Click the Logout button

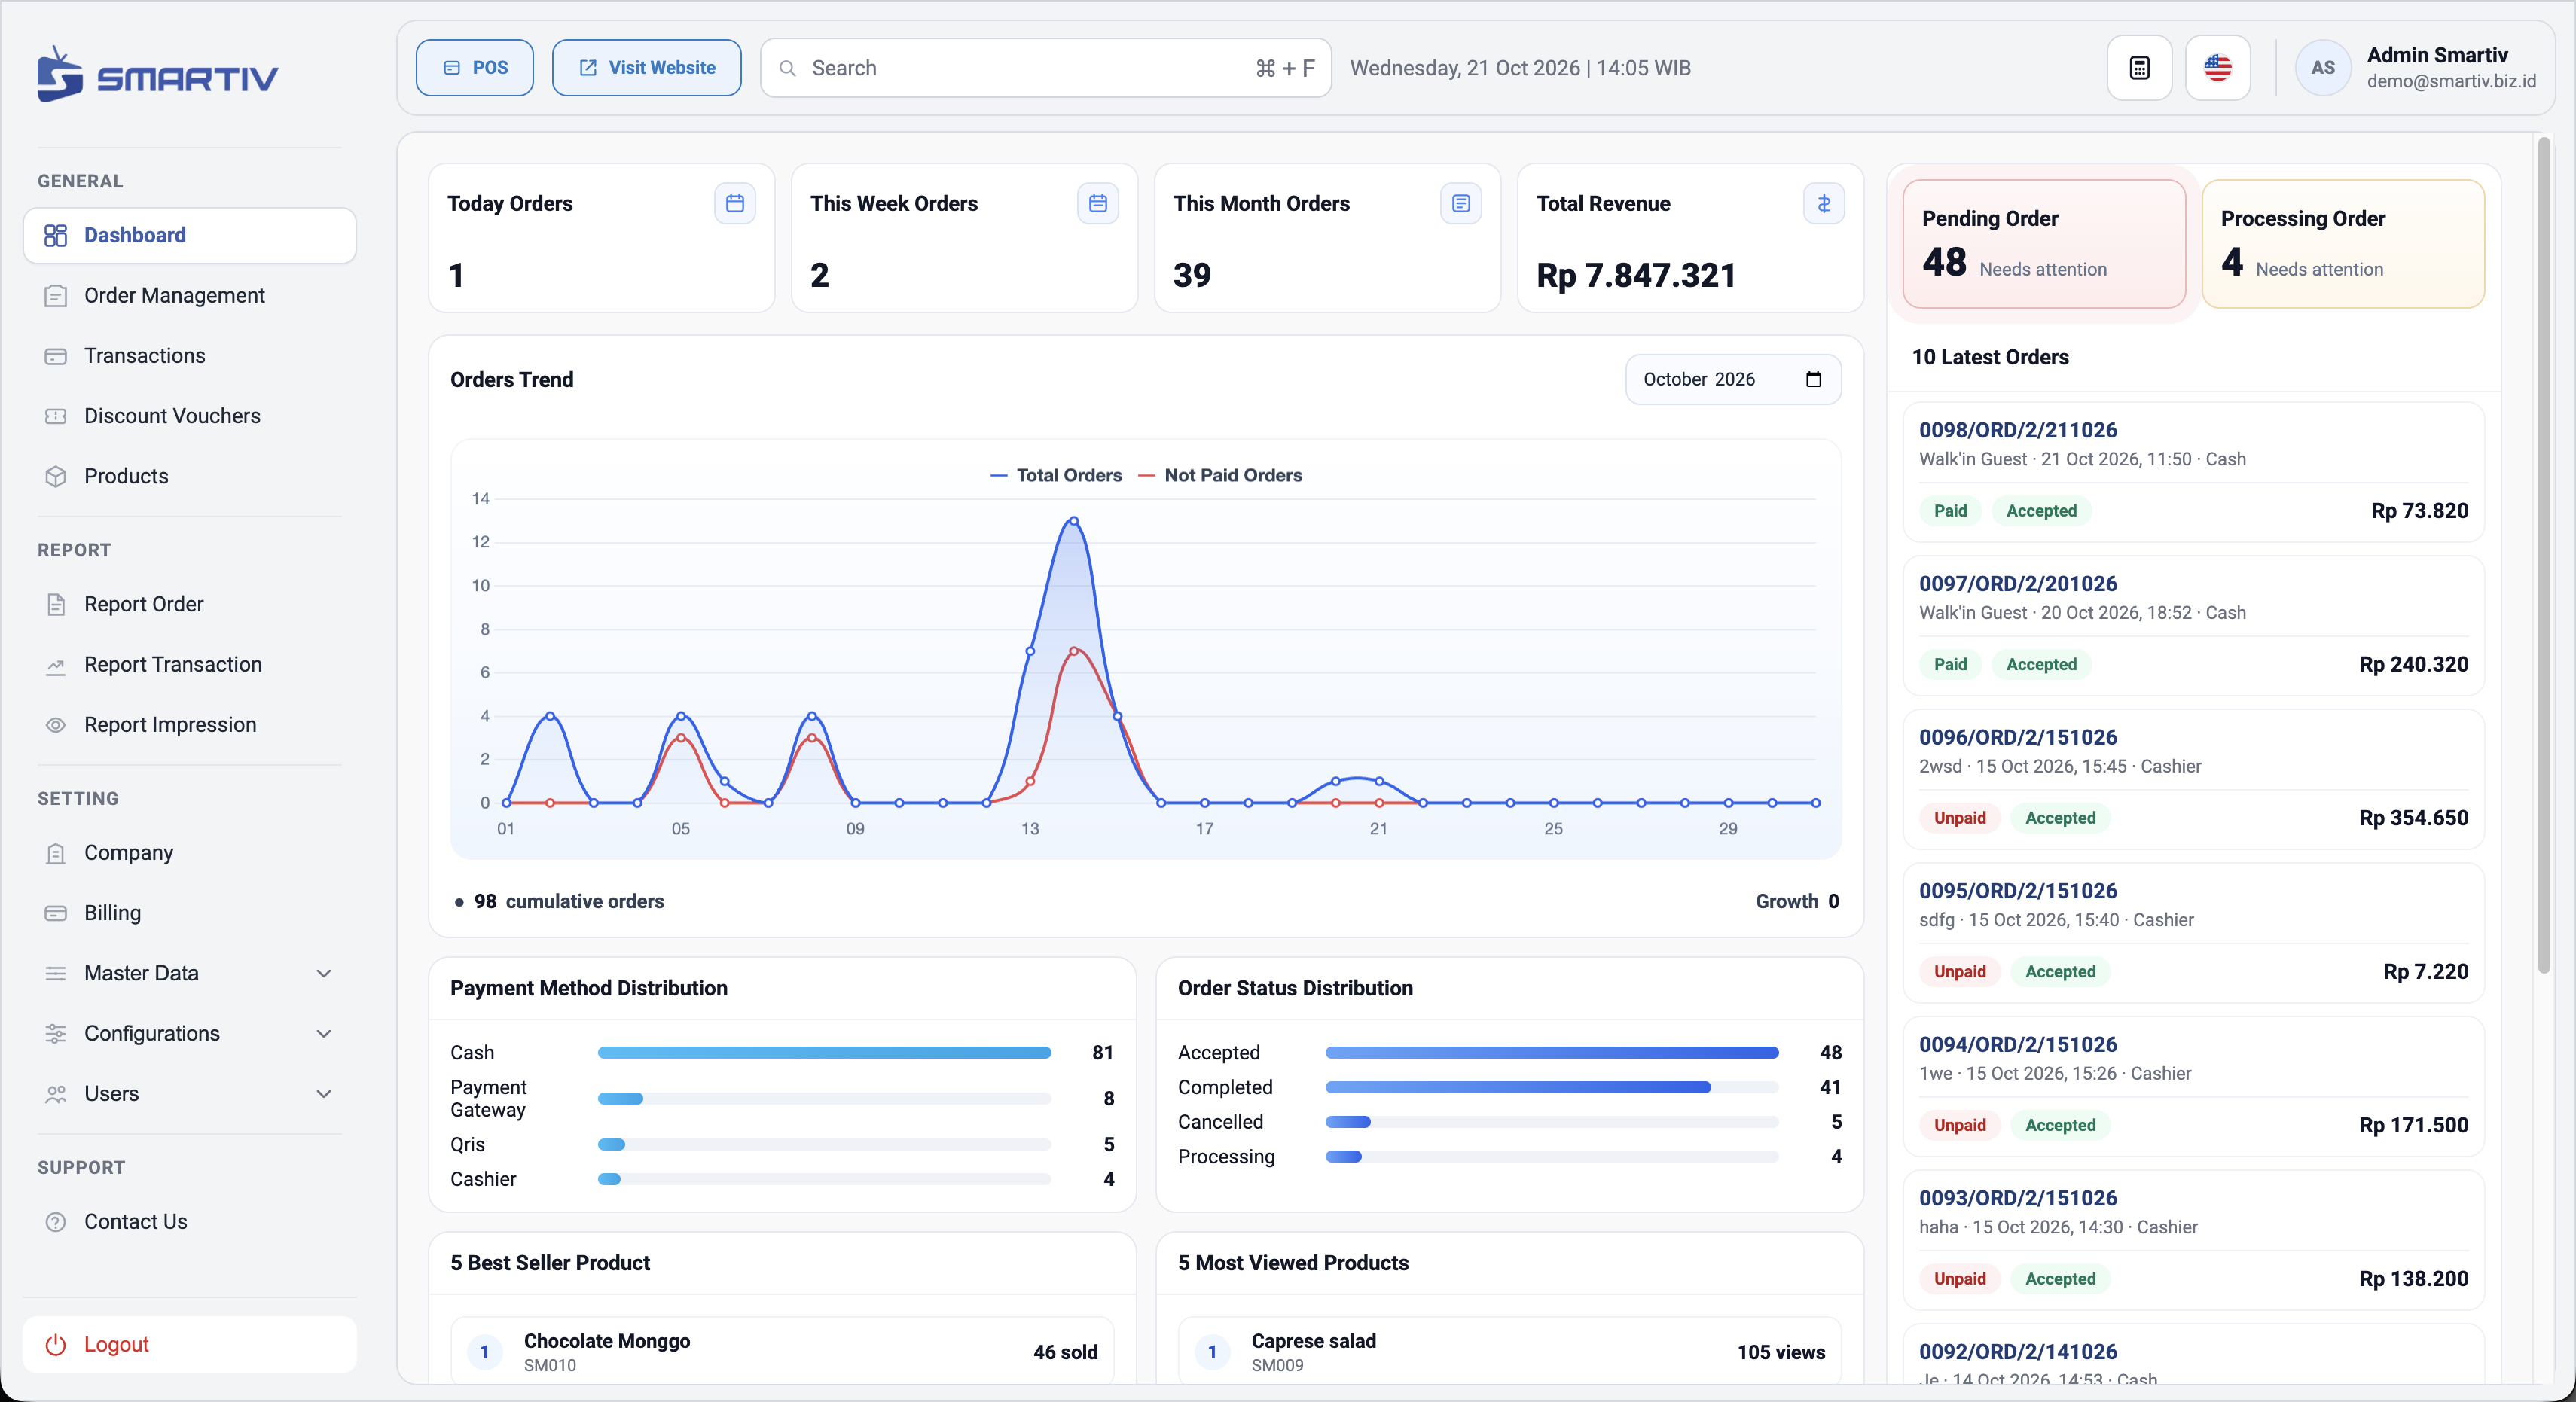[190, 1344]
